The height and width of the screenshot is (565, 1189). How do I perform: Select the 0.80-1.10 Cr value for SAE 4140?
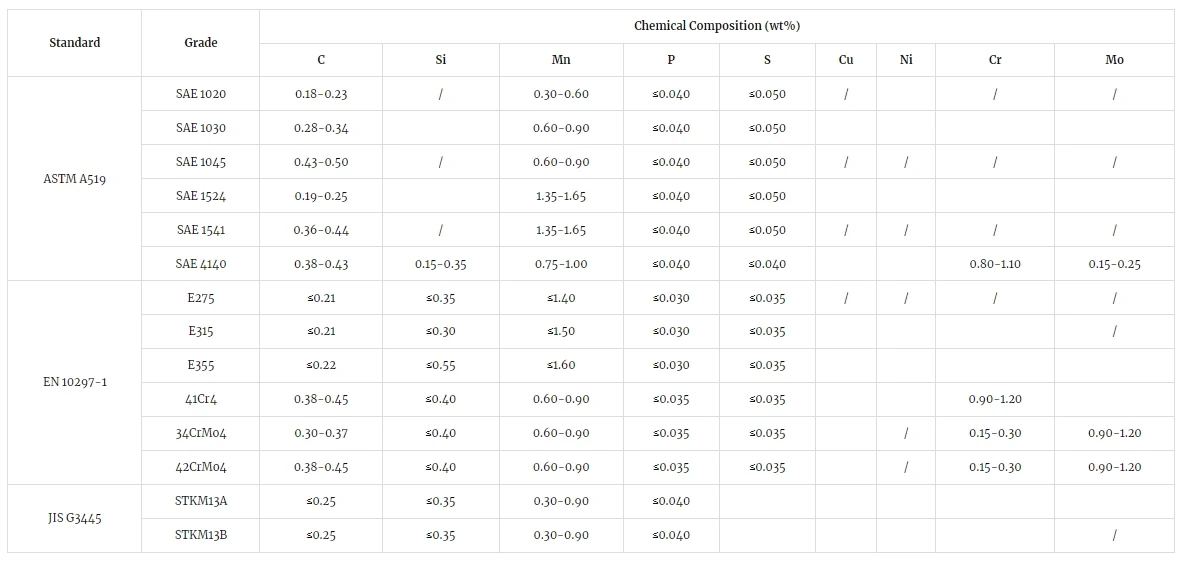[x=995, y=264]
